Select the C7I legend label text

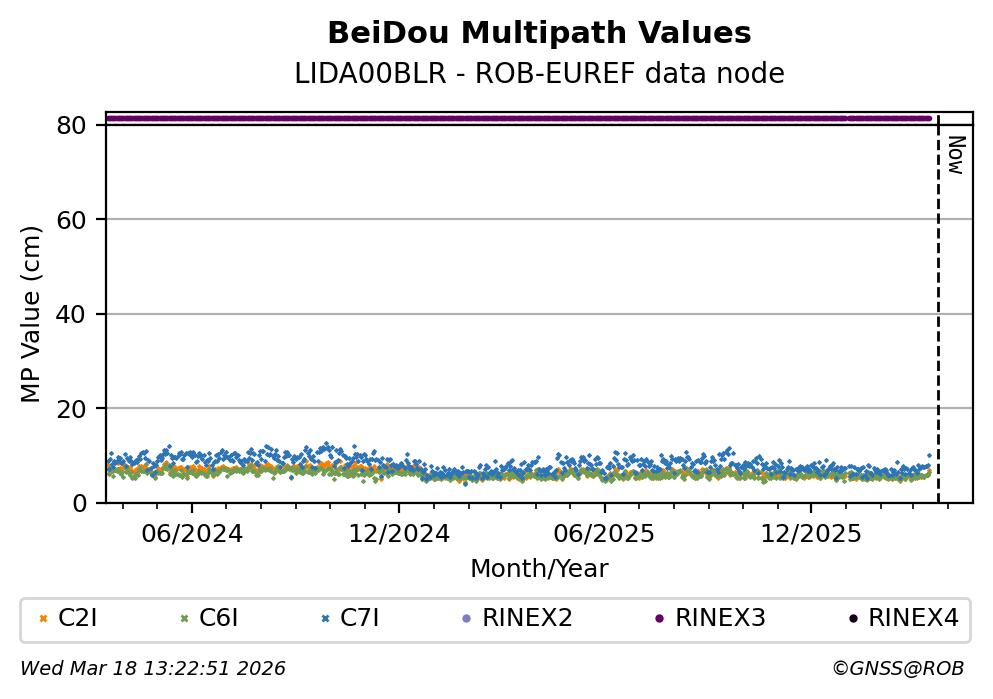(360, 619)
